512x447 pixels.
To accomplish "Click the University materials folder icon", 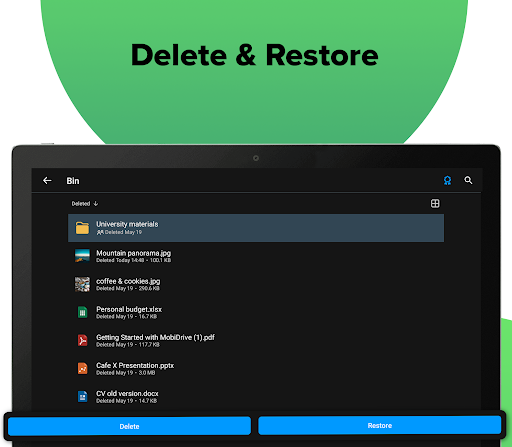I will (x=82, y=228).
